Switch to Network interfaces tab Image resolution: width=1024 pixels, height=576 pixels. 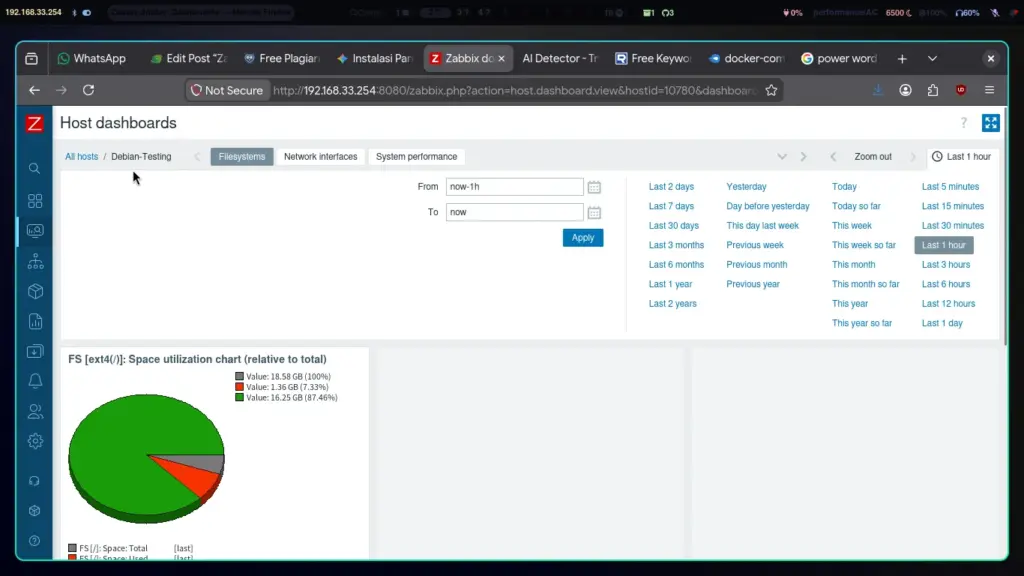320,157
